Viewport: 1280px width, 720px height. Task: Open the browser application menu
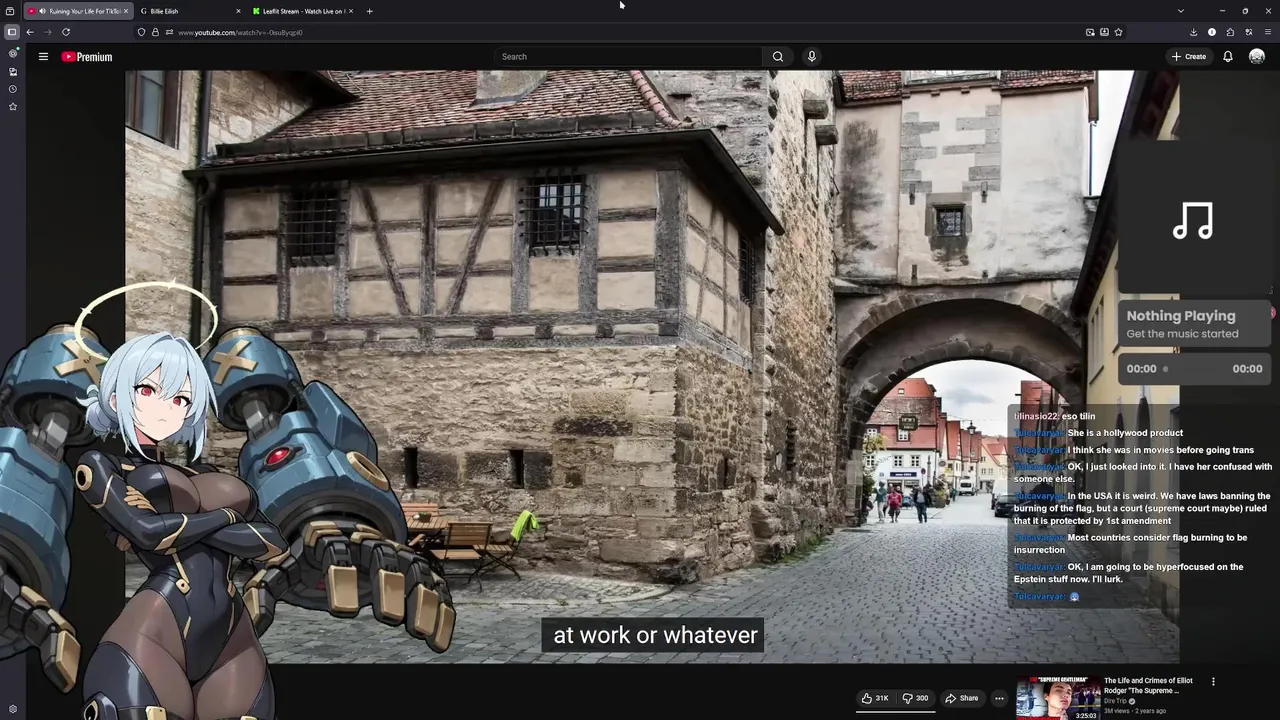point(1267,32)
